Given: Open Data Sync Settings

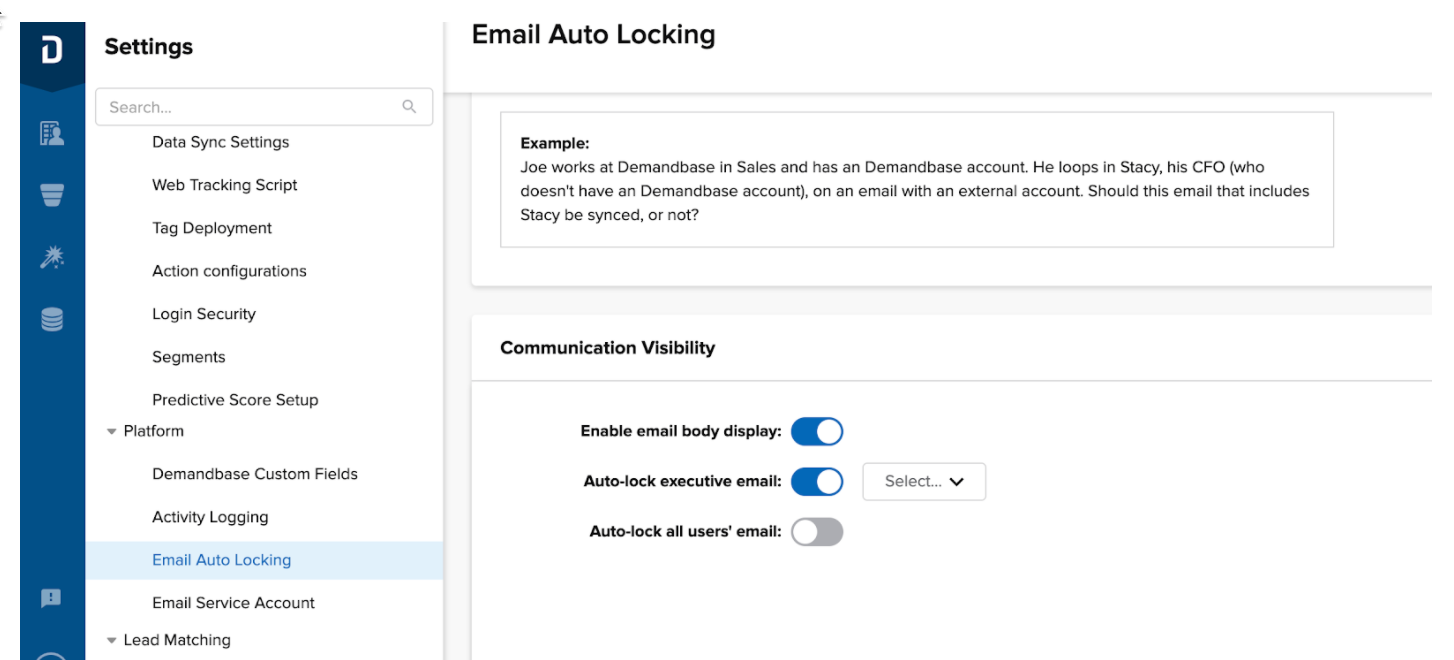Looking at the screenshot, I should (221, 142).
